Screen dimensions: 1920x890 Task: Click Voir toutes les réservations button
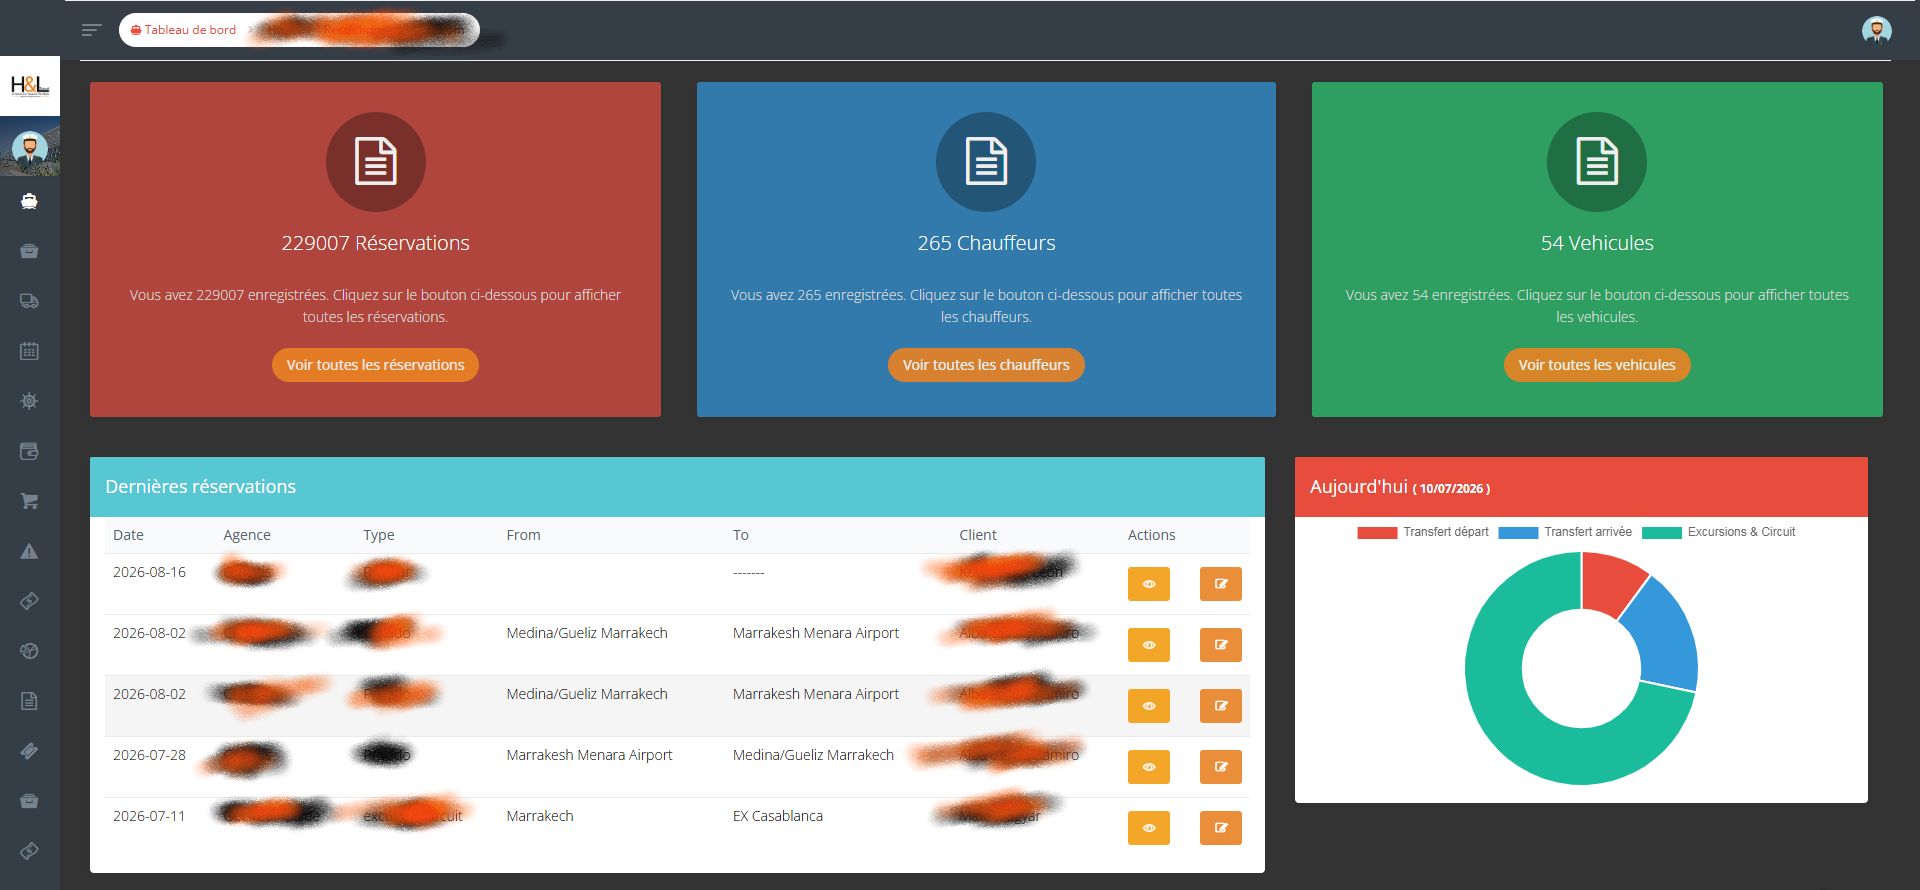coord(376,365)
